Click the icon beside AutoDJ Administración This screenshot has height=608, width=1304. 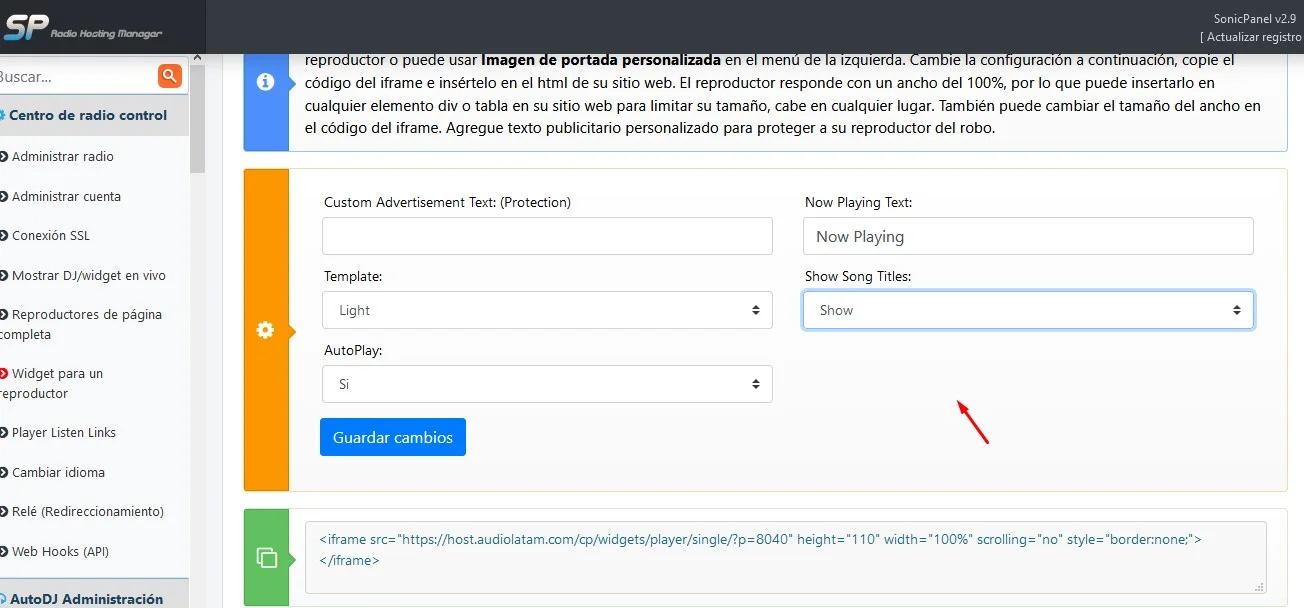[x=2, y=599]
